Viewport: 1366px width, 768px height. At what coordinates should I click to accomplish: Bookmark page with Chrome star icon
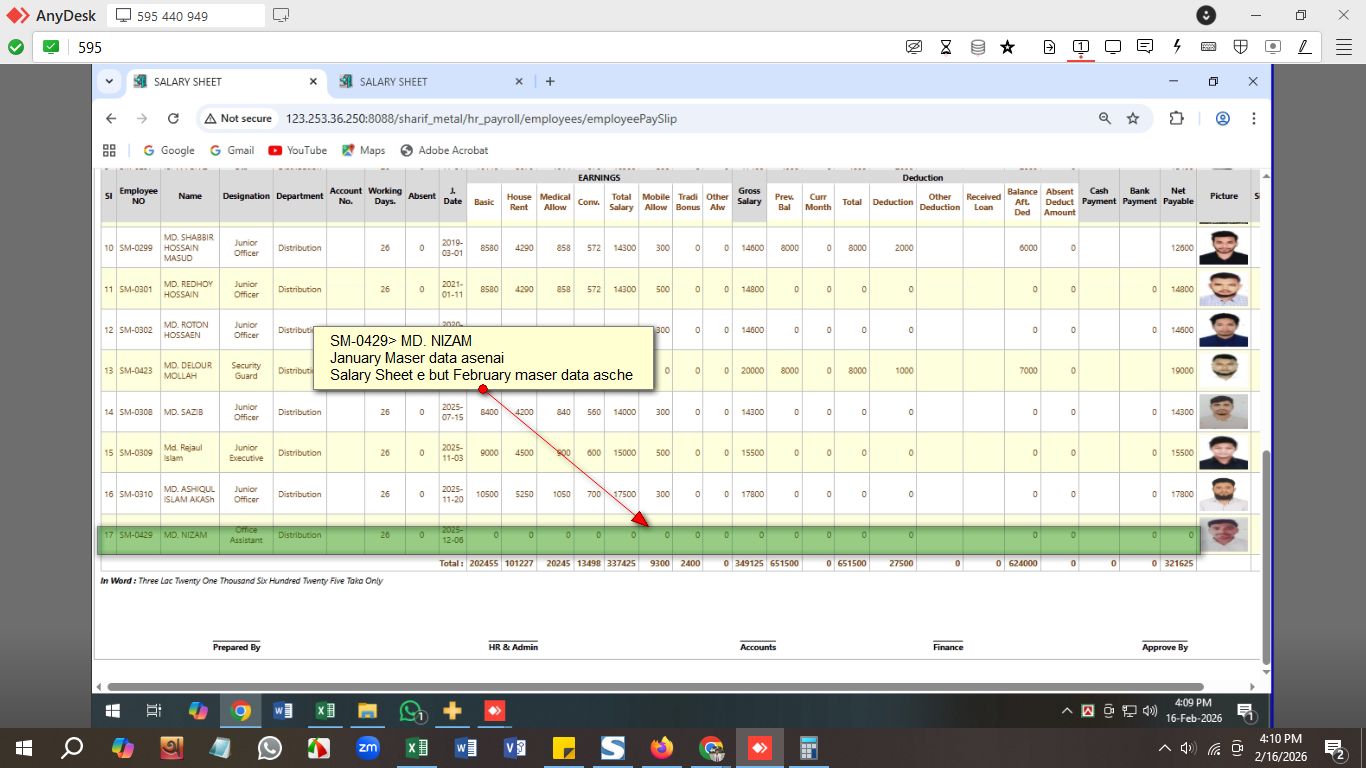click(x=1133, y=118)
